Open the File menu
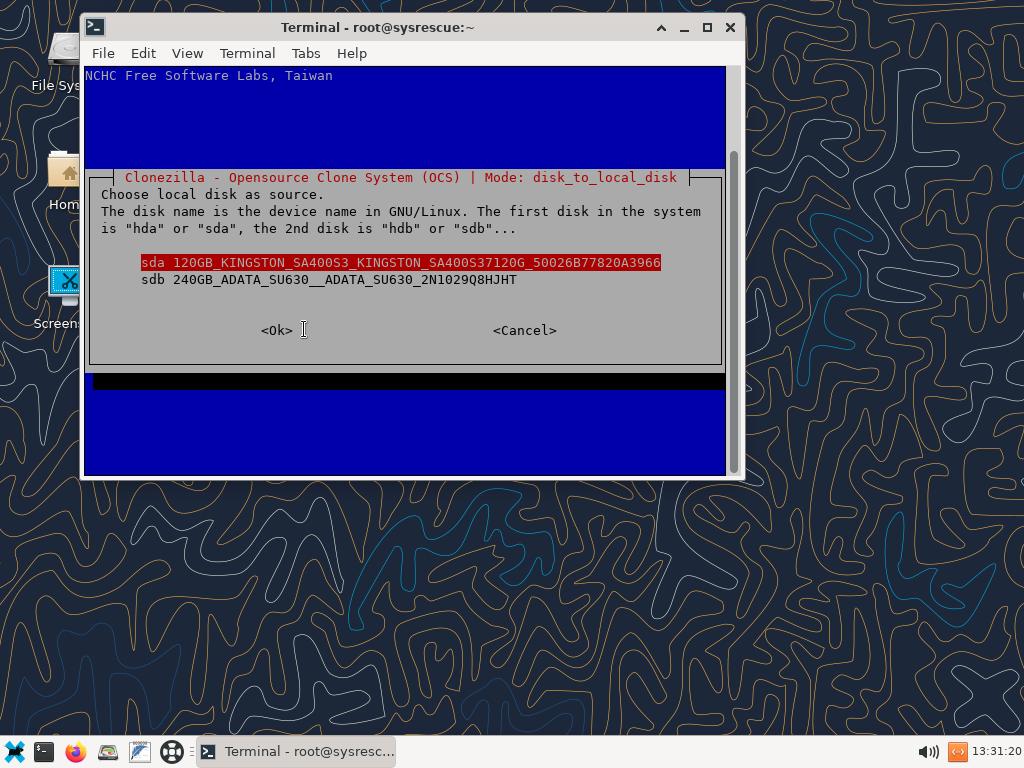1024x768 pixels. [103, 53]
